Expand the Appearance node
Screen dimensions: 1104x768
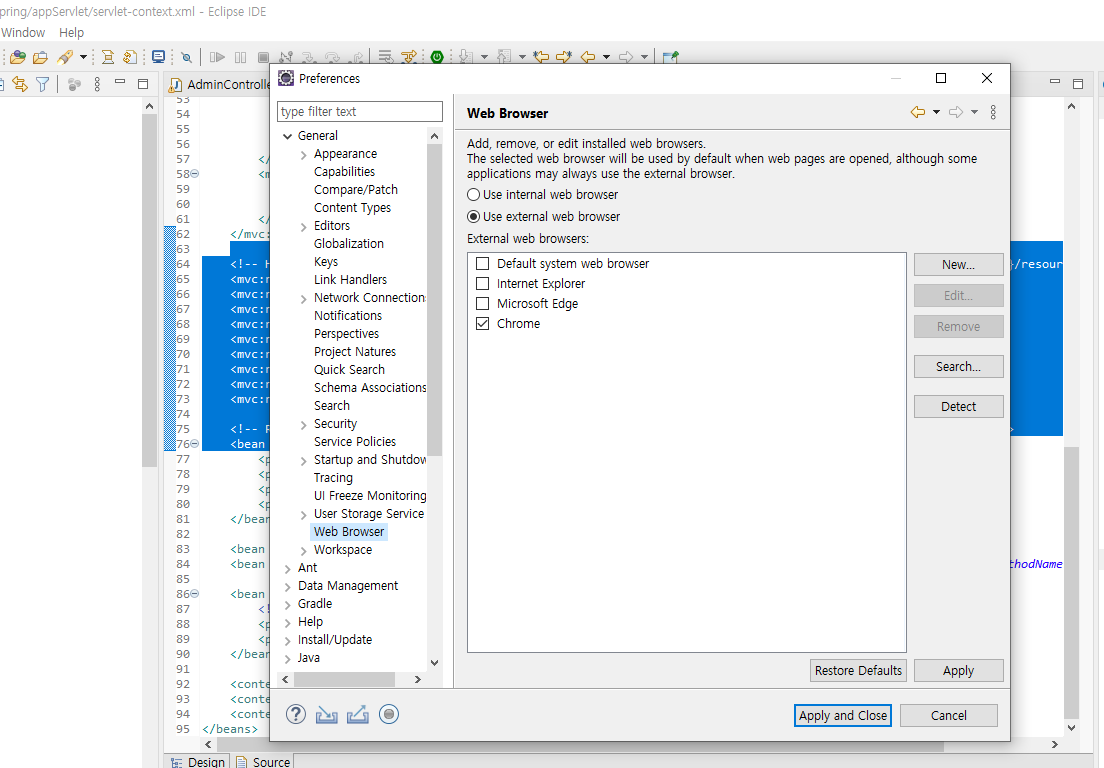pyautogui.click(x=303, y=154)
